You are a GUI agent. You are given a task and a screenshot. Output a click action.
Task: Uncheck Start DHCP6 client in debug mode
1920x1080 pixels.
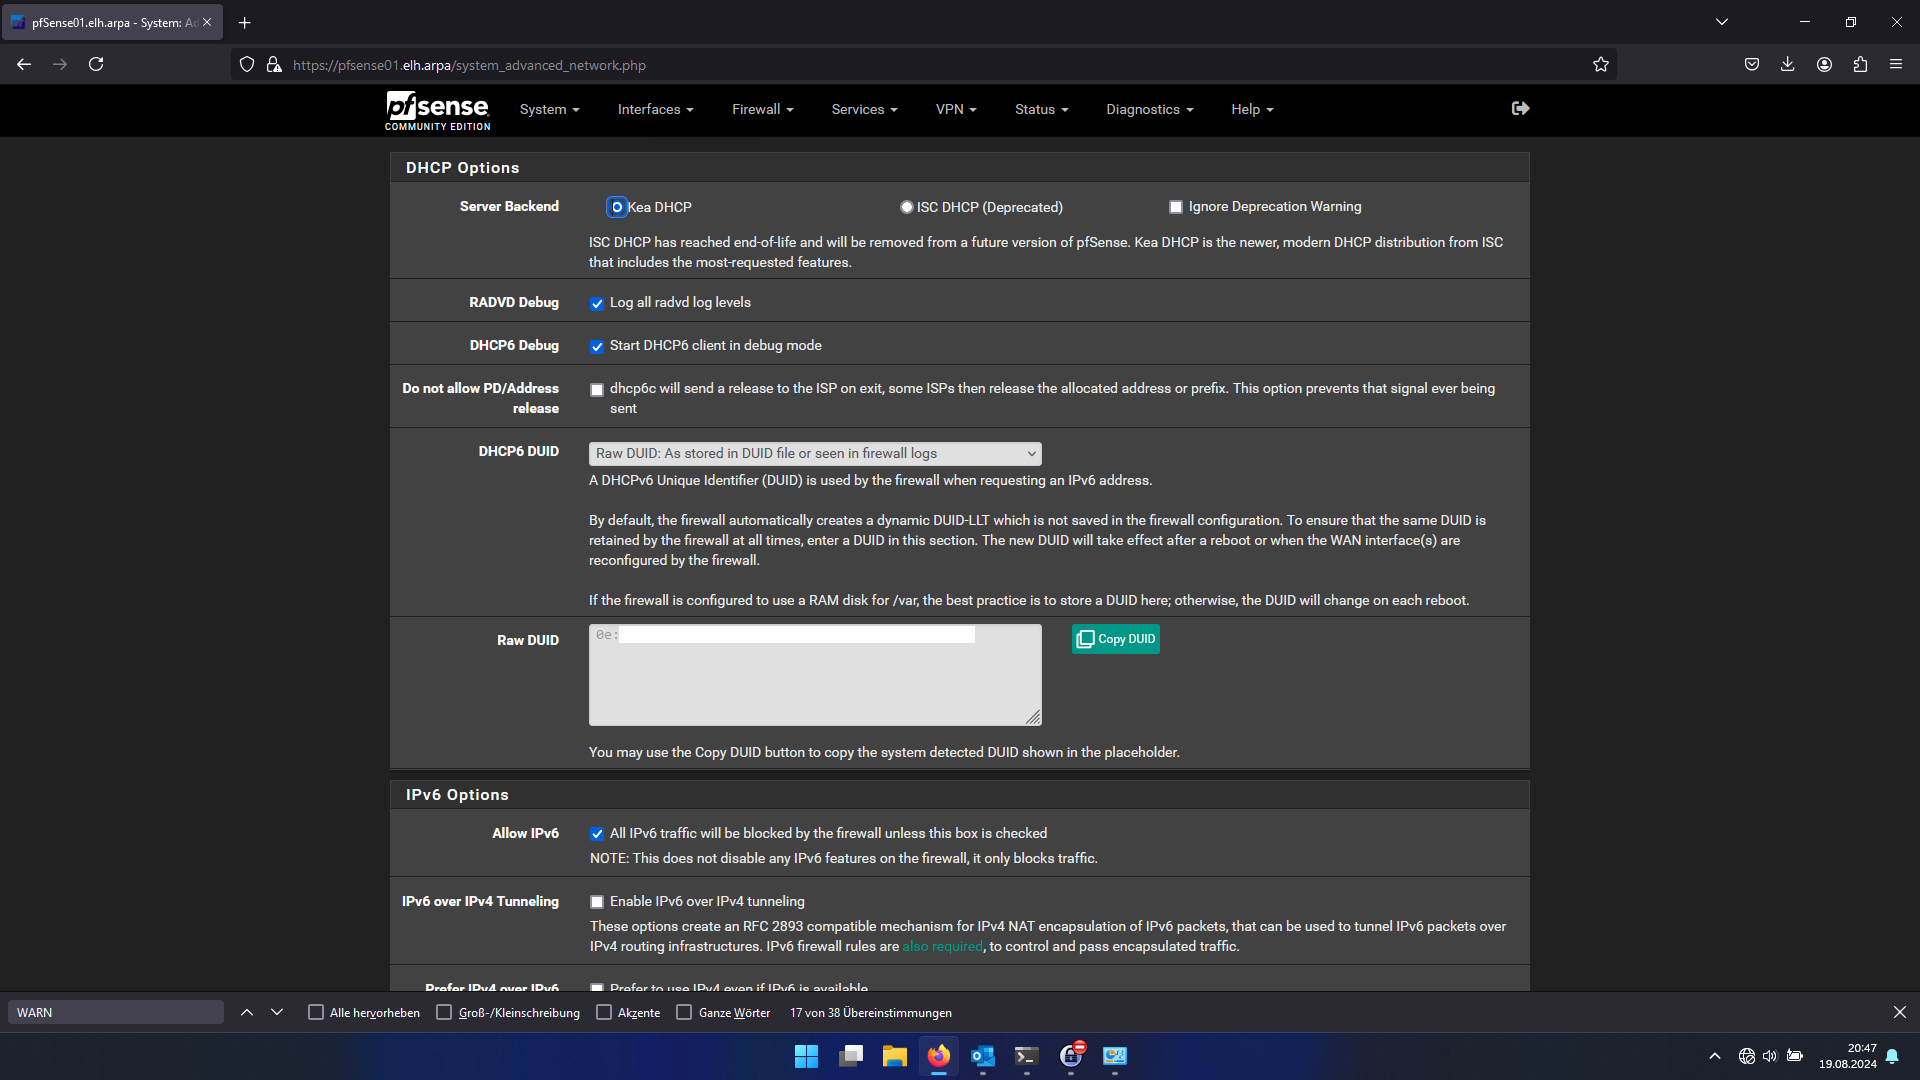pos(597,346)
